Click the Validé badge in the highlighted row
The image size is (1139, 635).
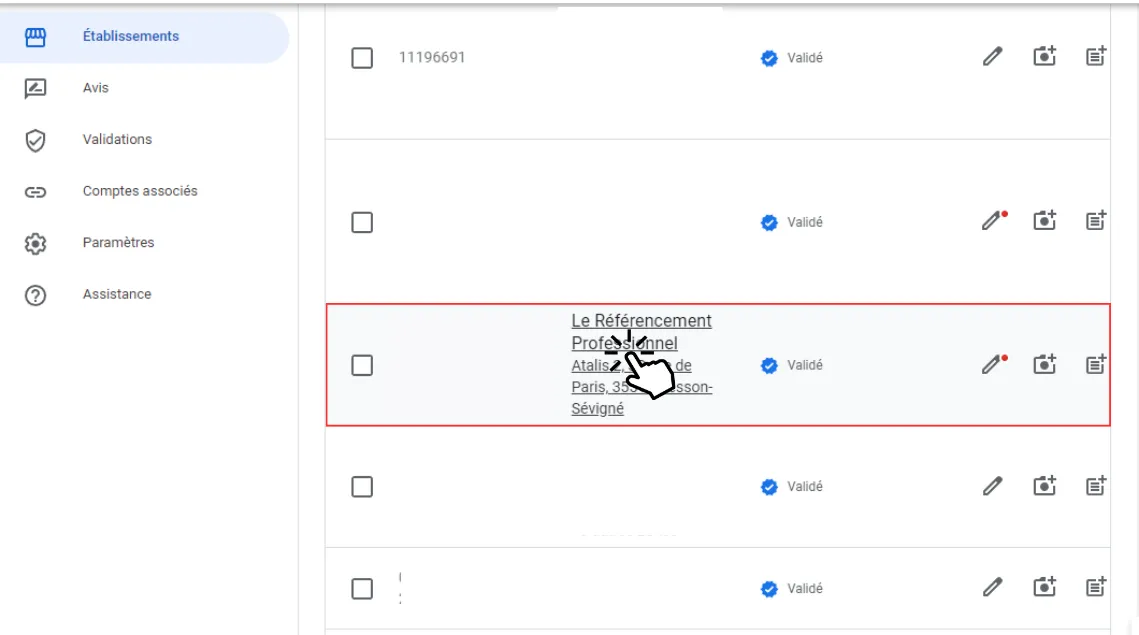click(x=792, y=365)
